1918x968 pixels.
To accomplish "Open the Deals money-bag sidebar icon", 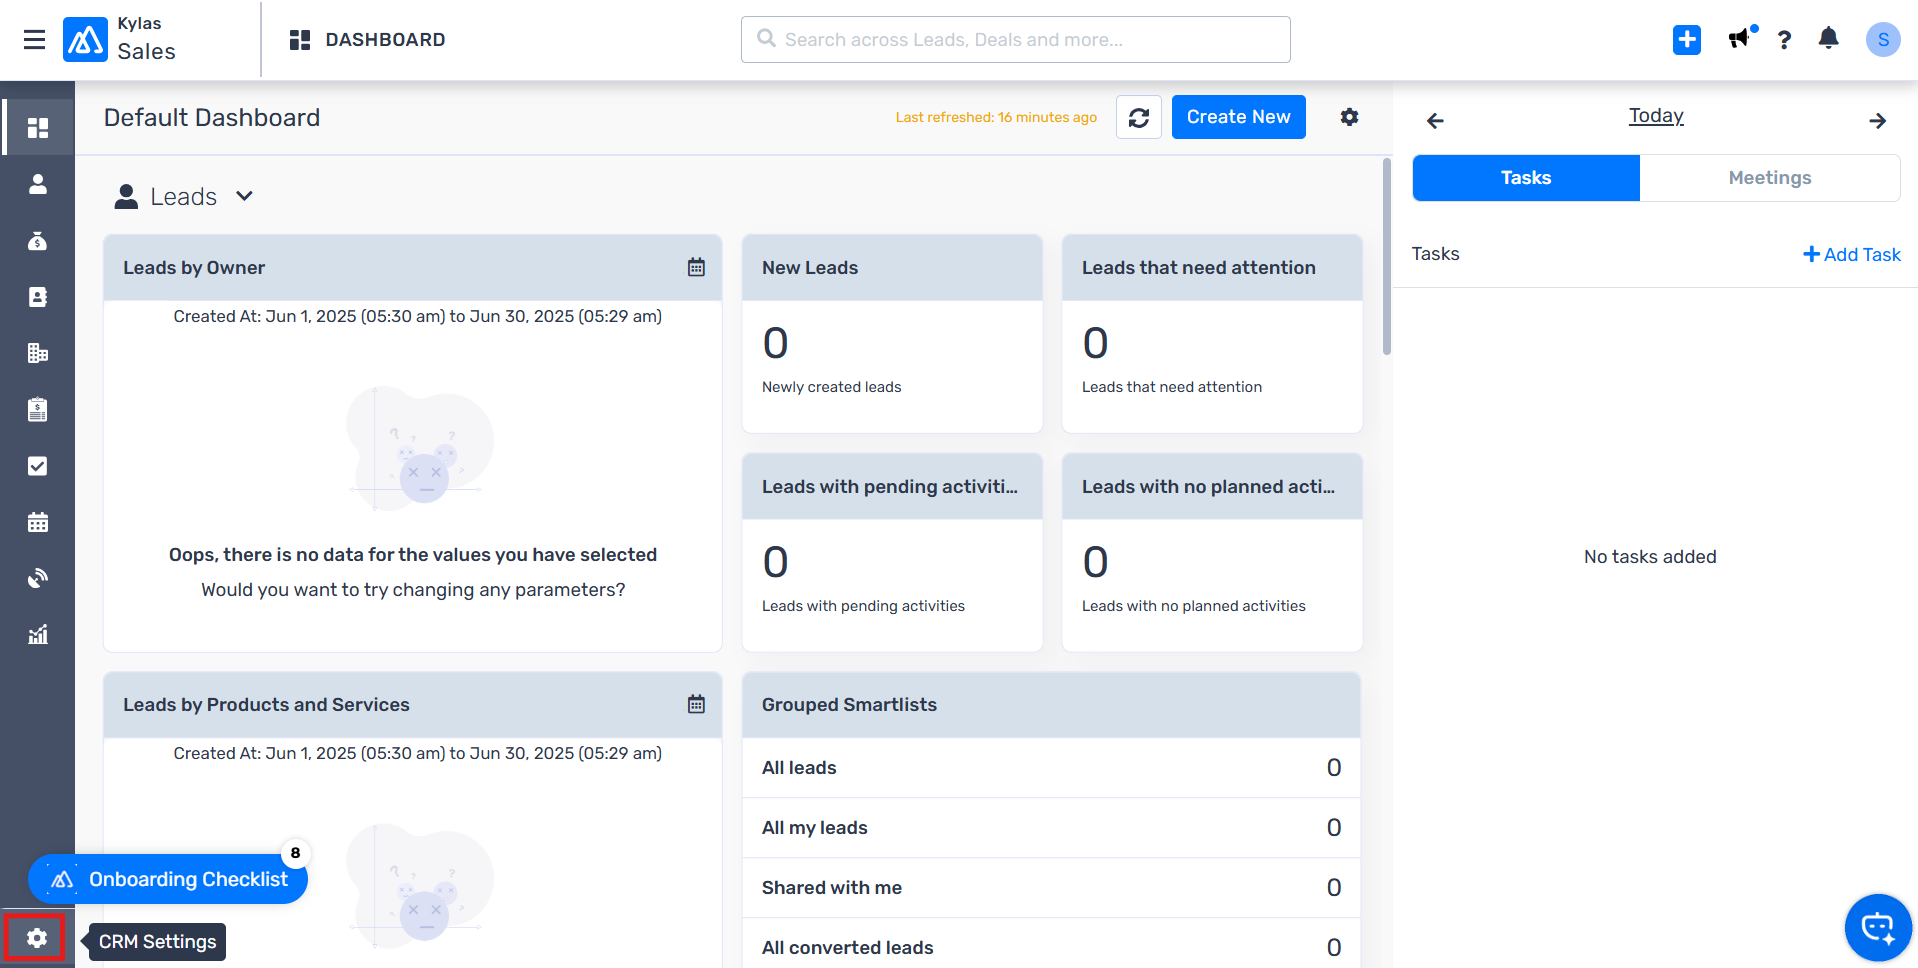I will click(38, 241).
